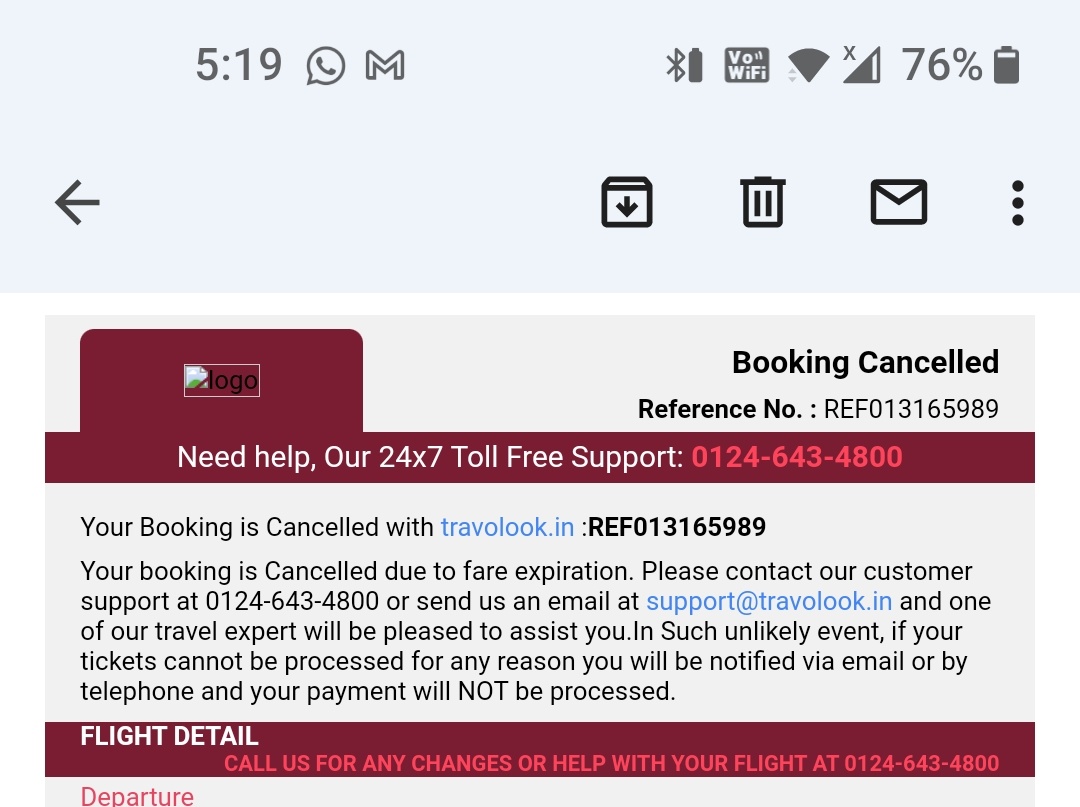
Task: Open the travolook.in link
Action: [x=507, y=527]
